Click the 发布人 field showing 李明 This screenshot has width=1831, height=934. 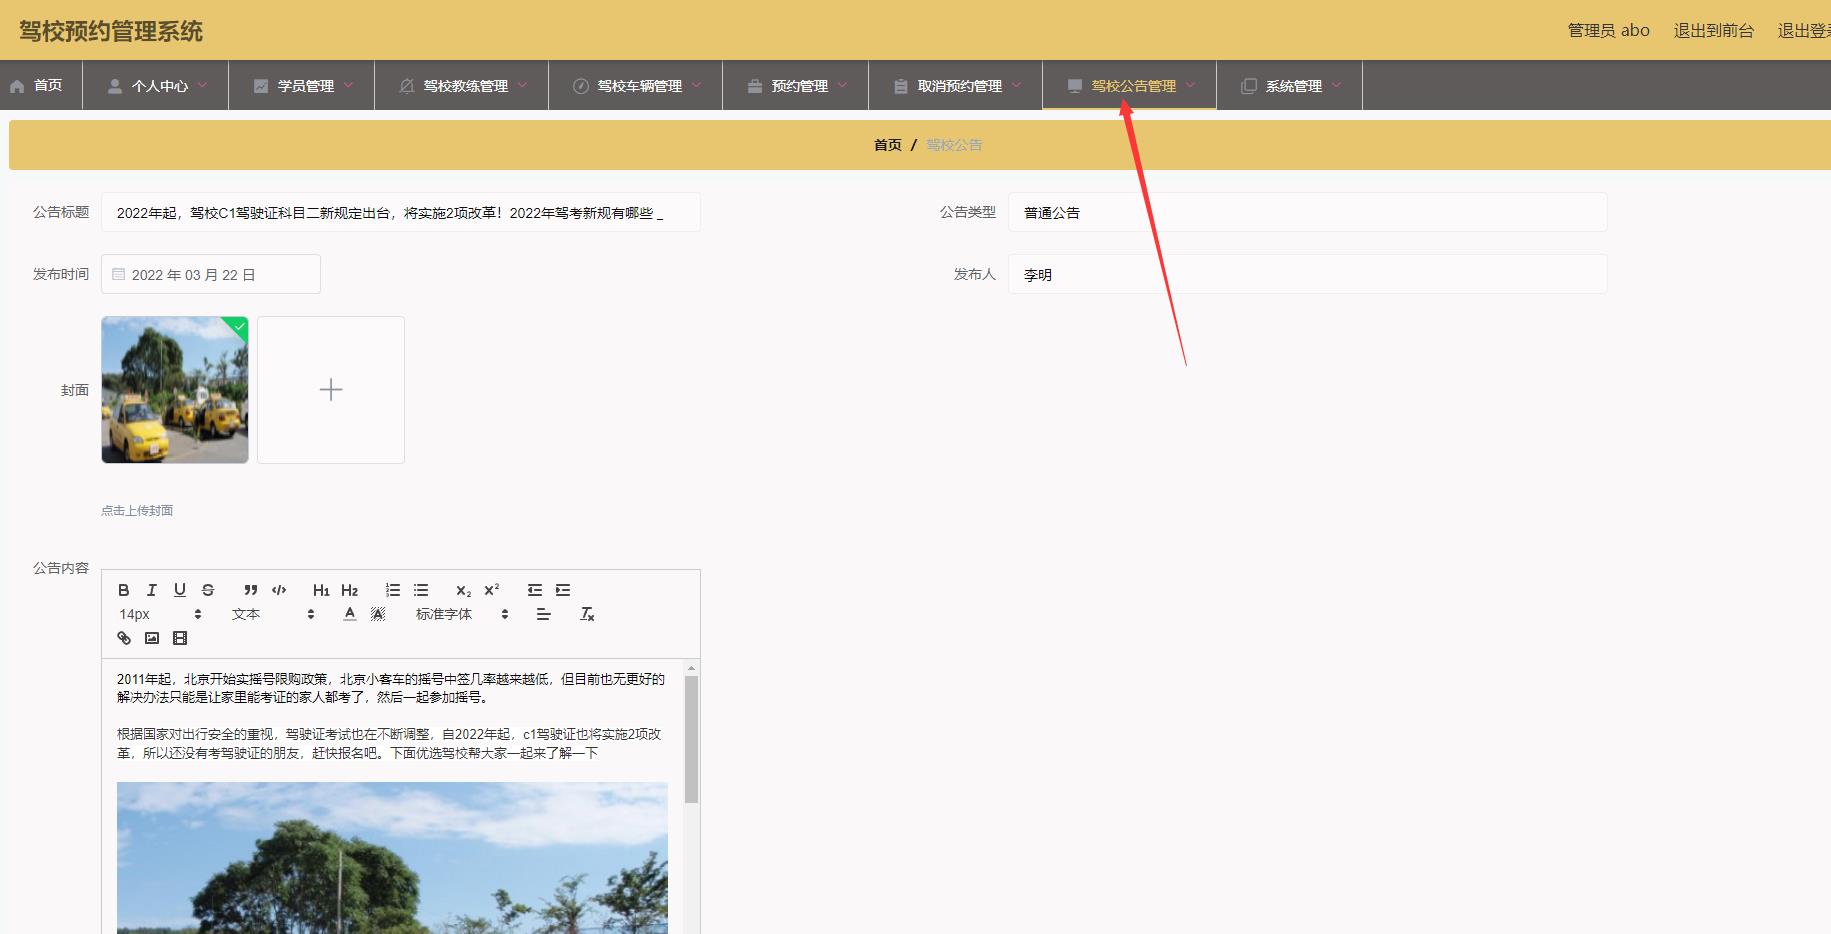point(1308,274)
